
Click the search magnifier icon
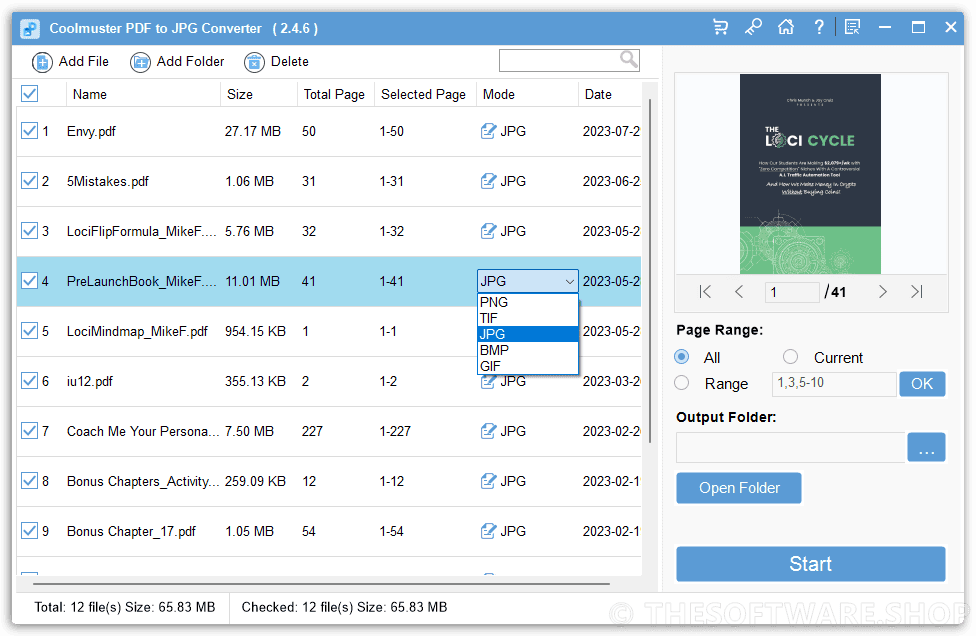click(629, 60)
